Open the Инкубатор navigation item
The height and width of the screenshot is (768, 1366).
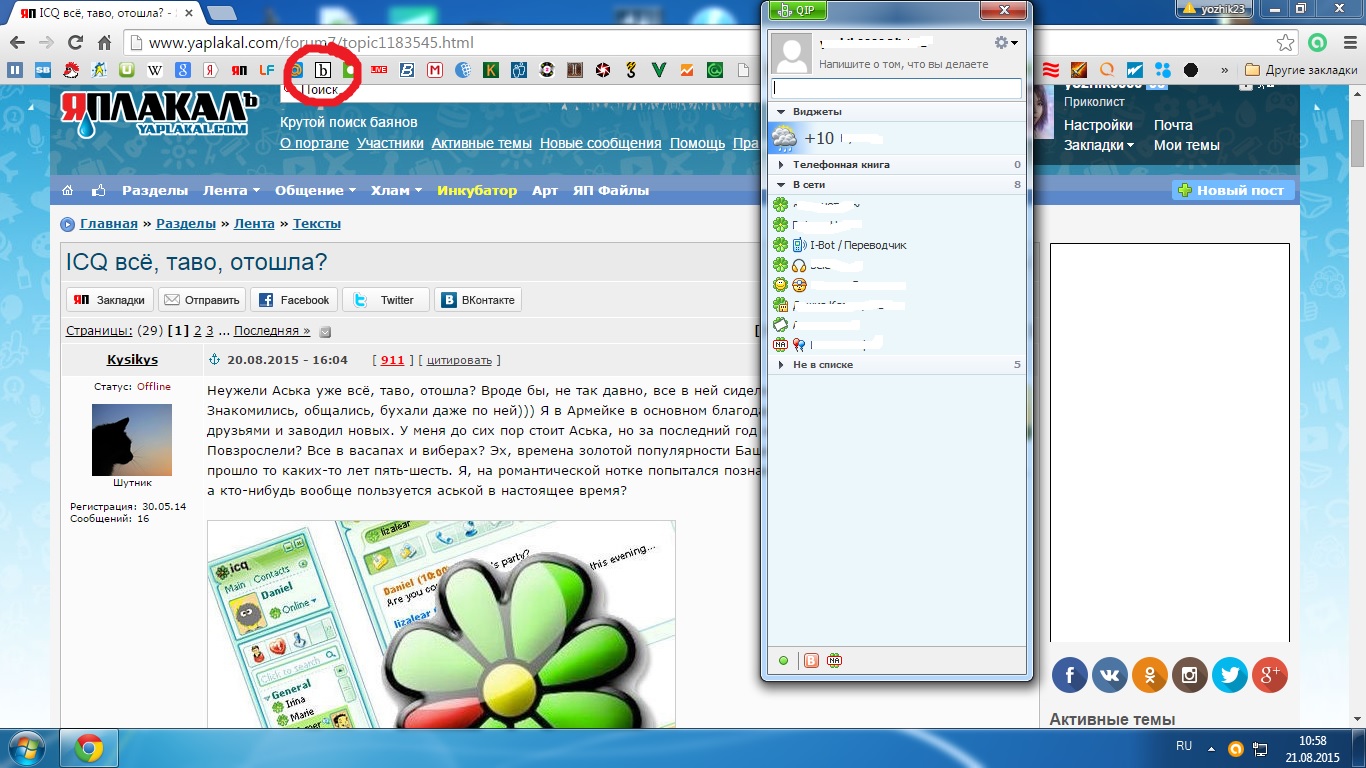point(477,190)
